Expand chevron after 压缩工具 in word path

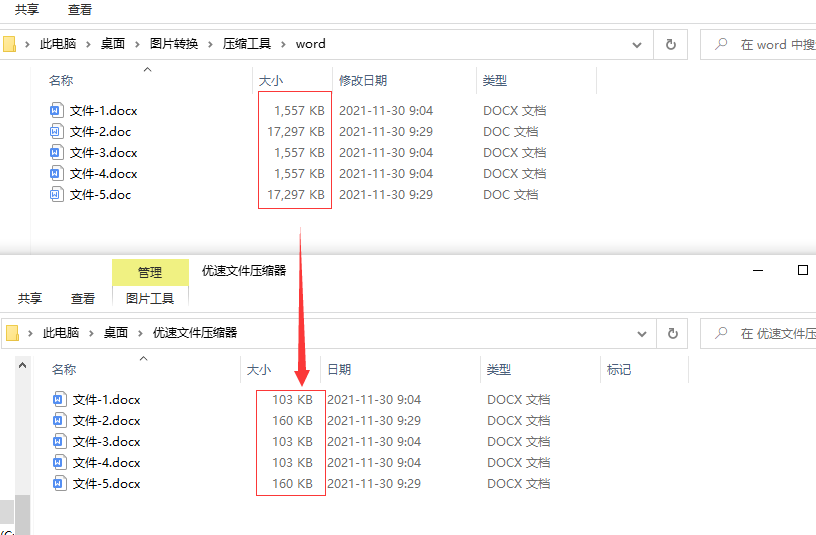(283, 44)
